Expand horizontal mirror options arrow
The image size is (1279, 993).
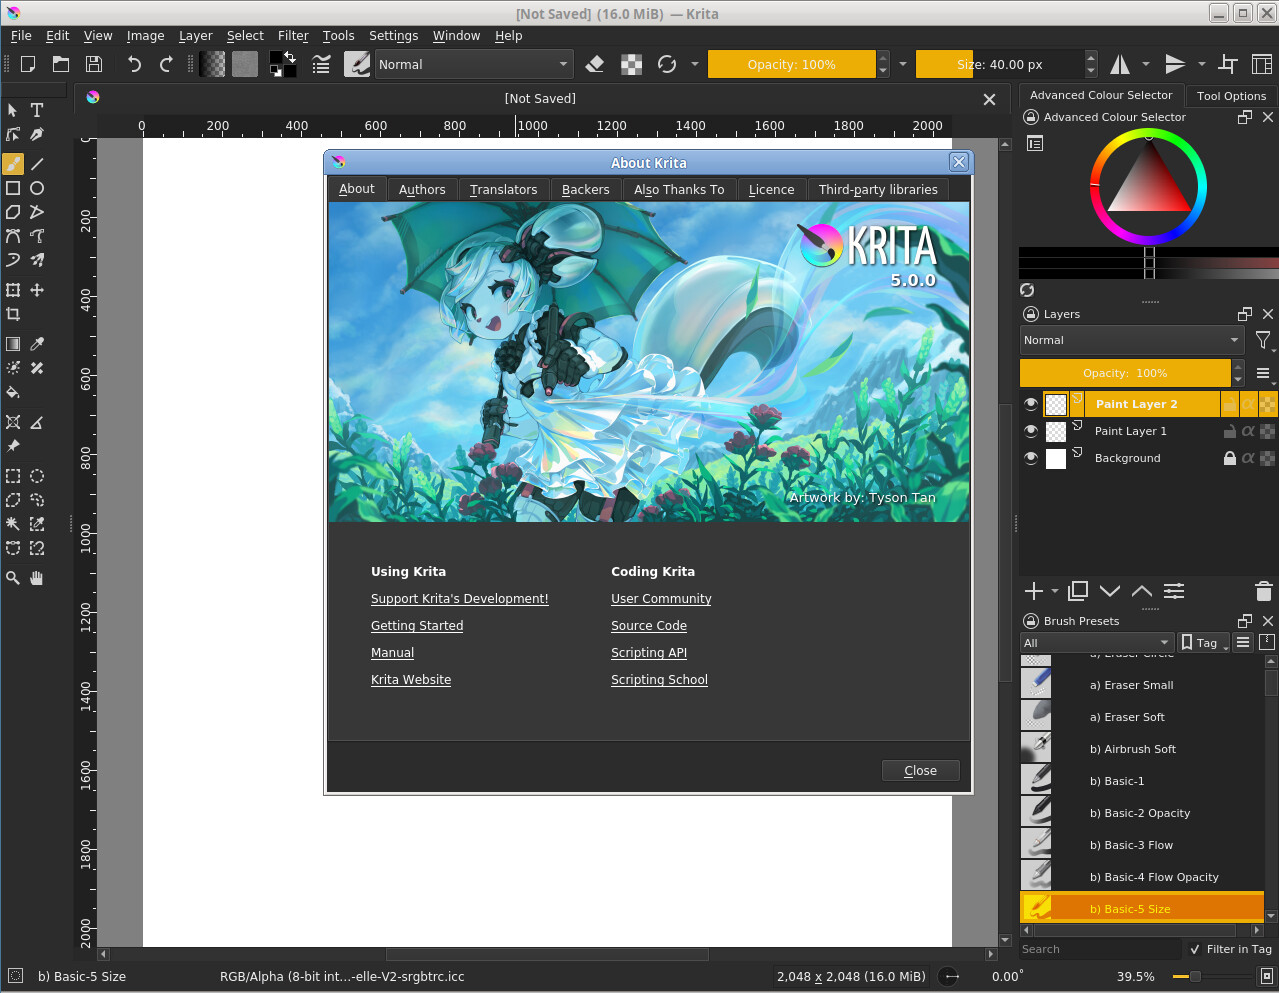point(1146,64)
